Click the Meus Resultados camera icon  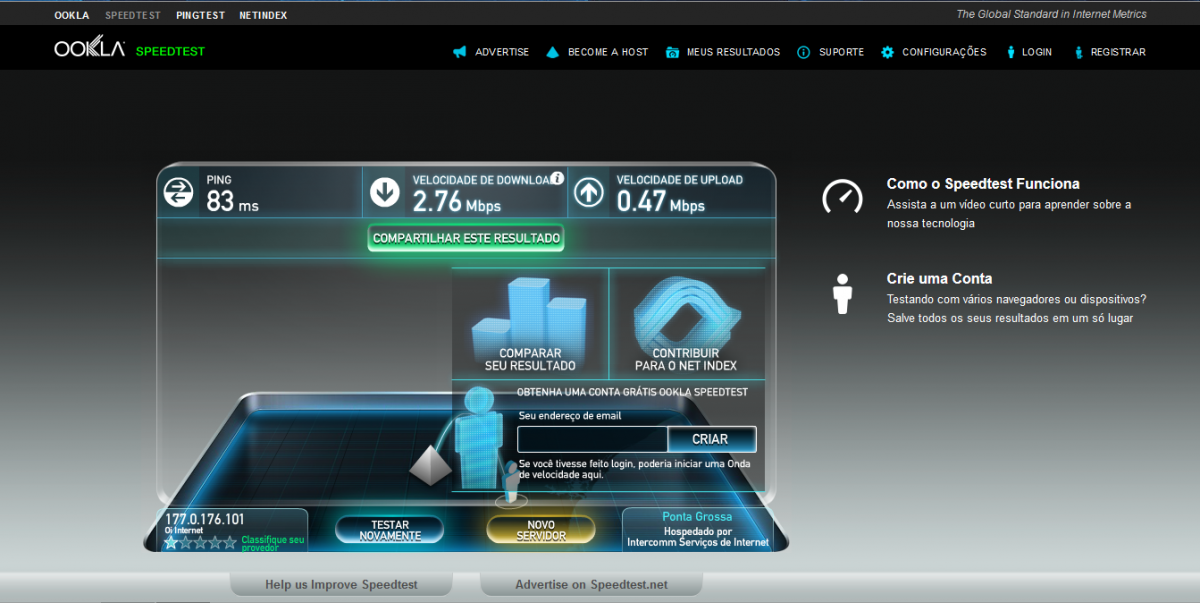click(x=673, y=52)
